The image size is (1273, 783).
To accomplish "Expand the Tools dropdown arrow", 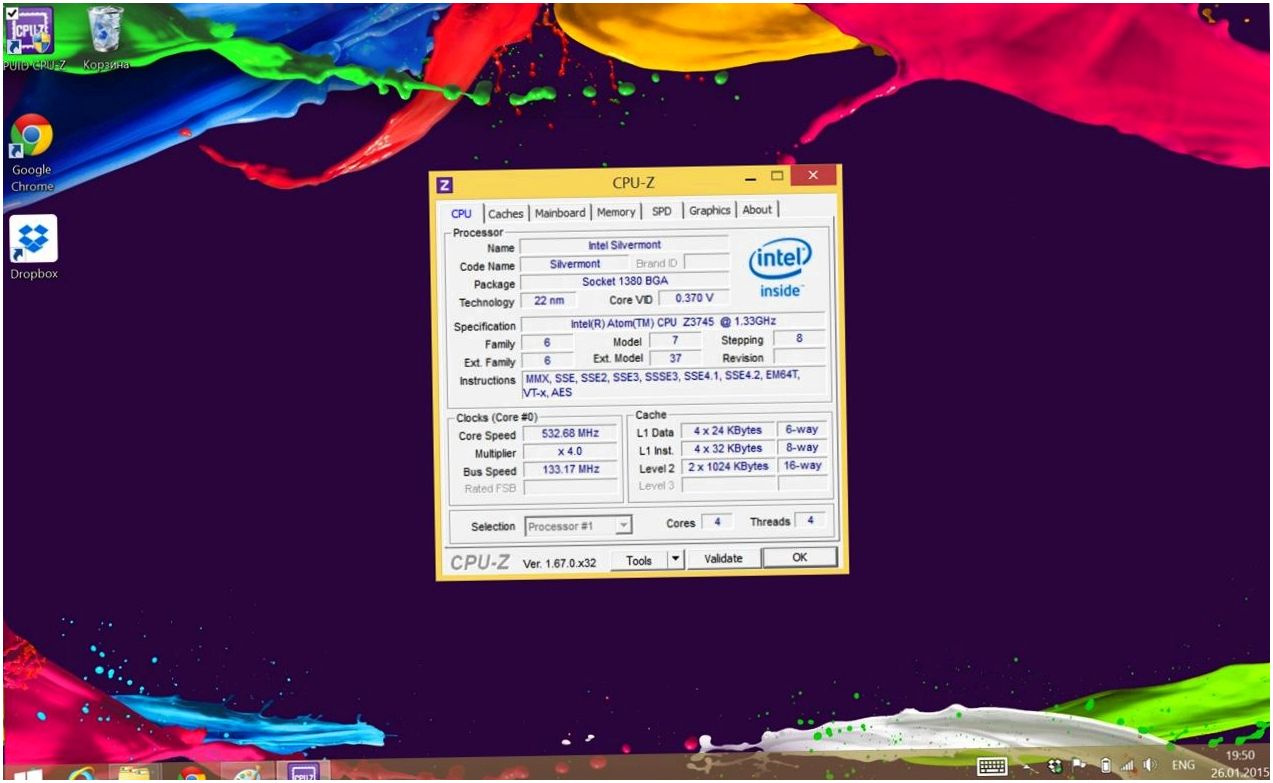I will 675,559.
